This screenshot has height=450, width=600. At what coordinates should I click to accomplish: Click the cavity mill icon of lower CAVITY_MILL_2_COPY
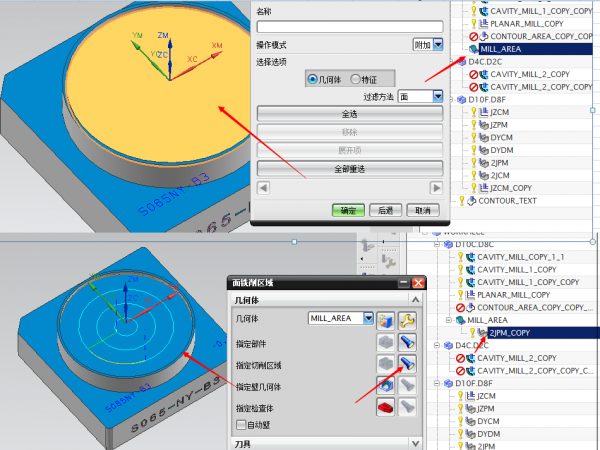[x=471, y=358]
